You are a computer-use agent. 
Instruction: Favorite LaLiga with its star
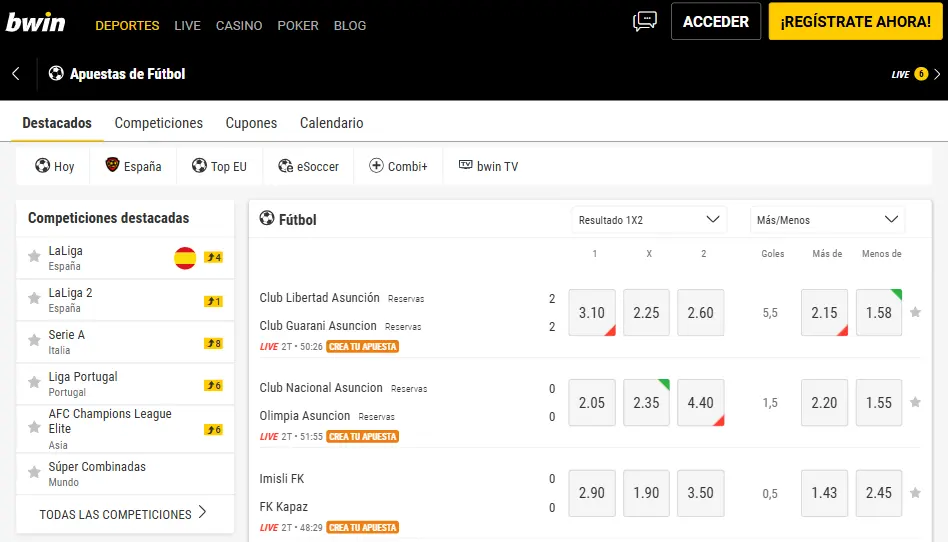pyautogui.click(x=34, y=257)
